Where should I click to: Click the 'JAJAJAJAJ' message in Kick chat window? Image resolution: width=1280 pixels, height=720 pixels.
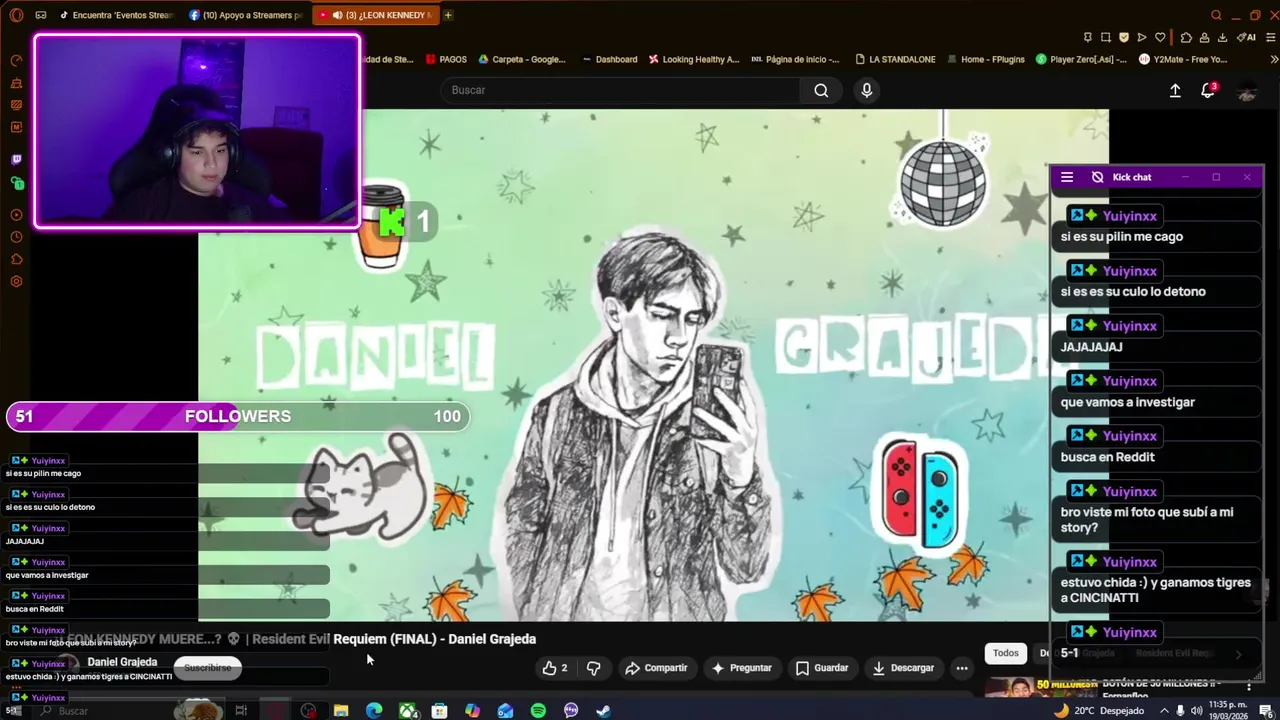coord(1091,347)
